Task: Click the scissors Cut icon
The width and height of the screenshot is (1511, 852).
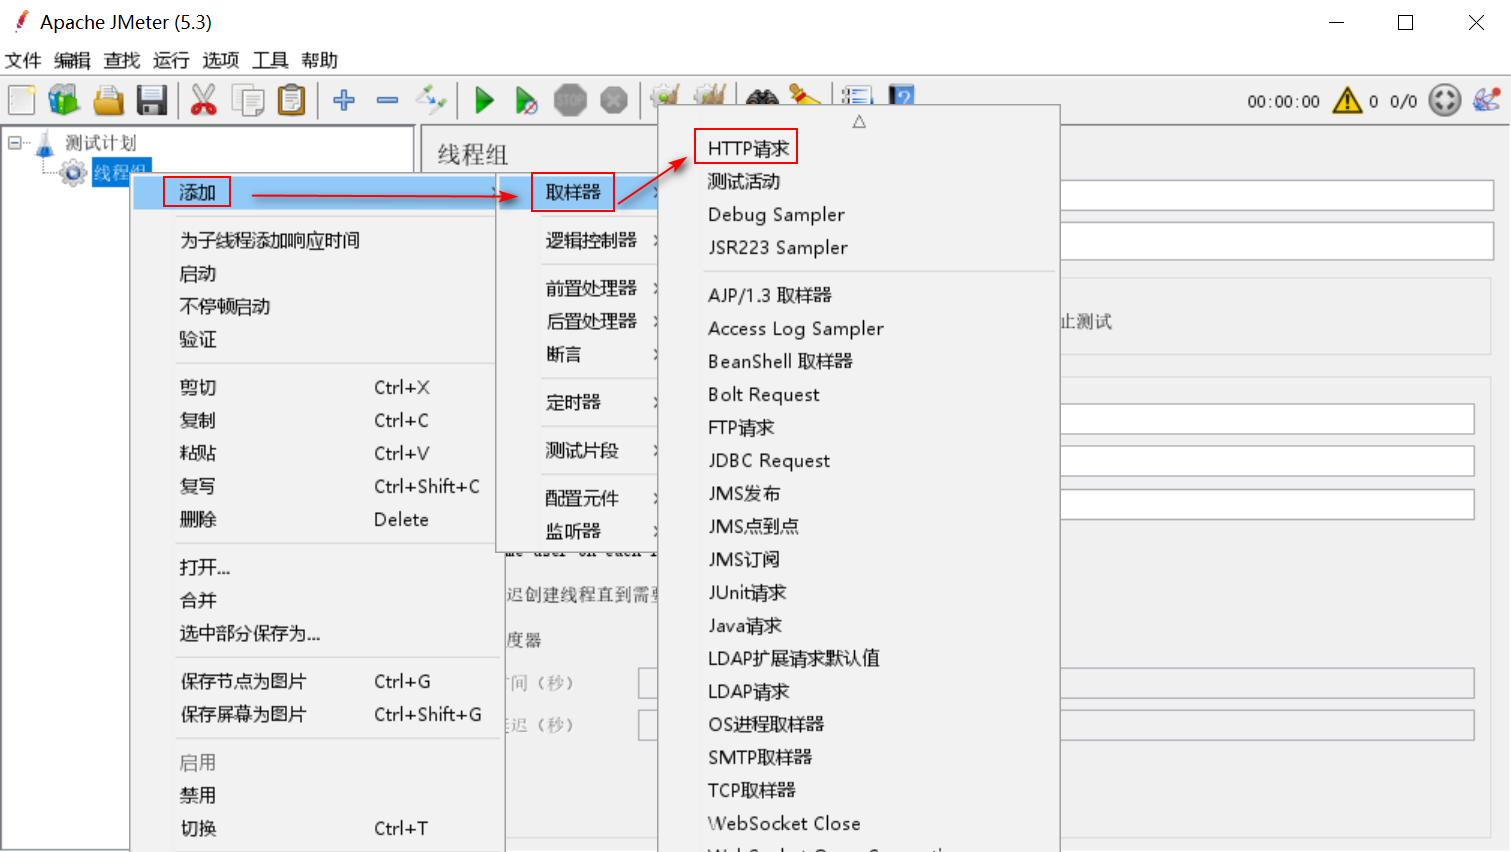Action: click(x=204, y=100)
